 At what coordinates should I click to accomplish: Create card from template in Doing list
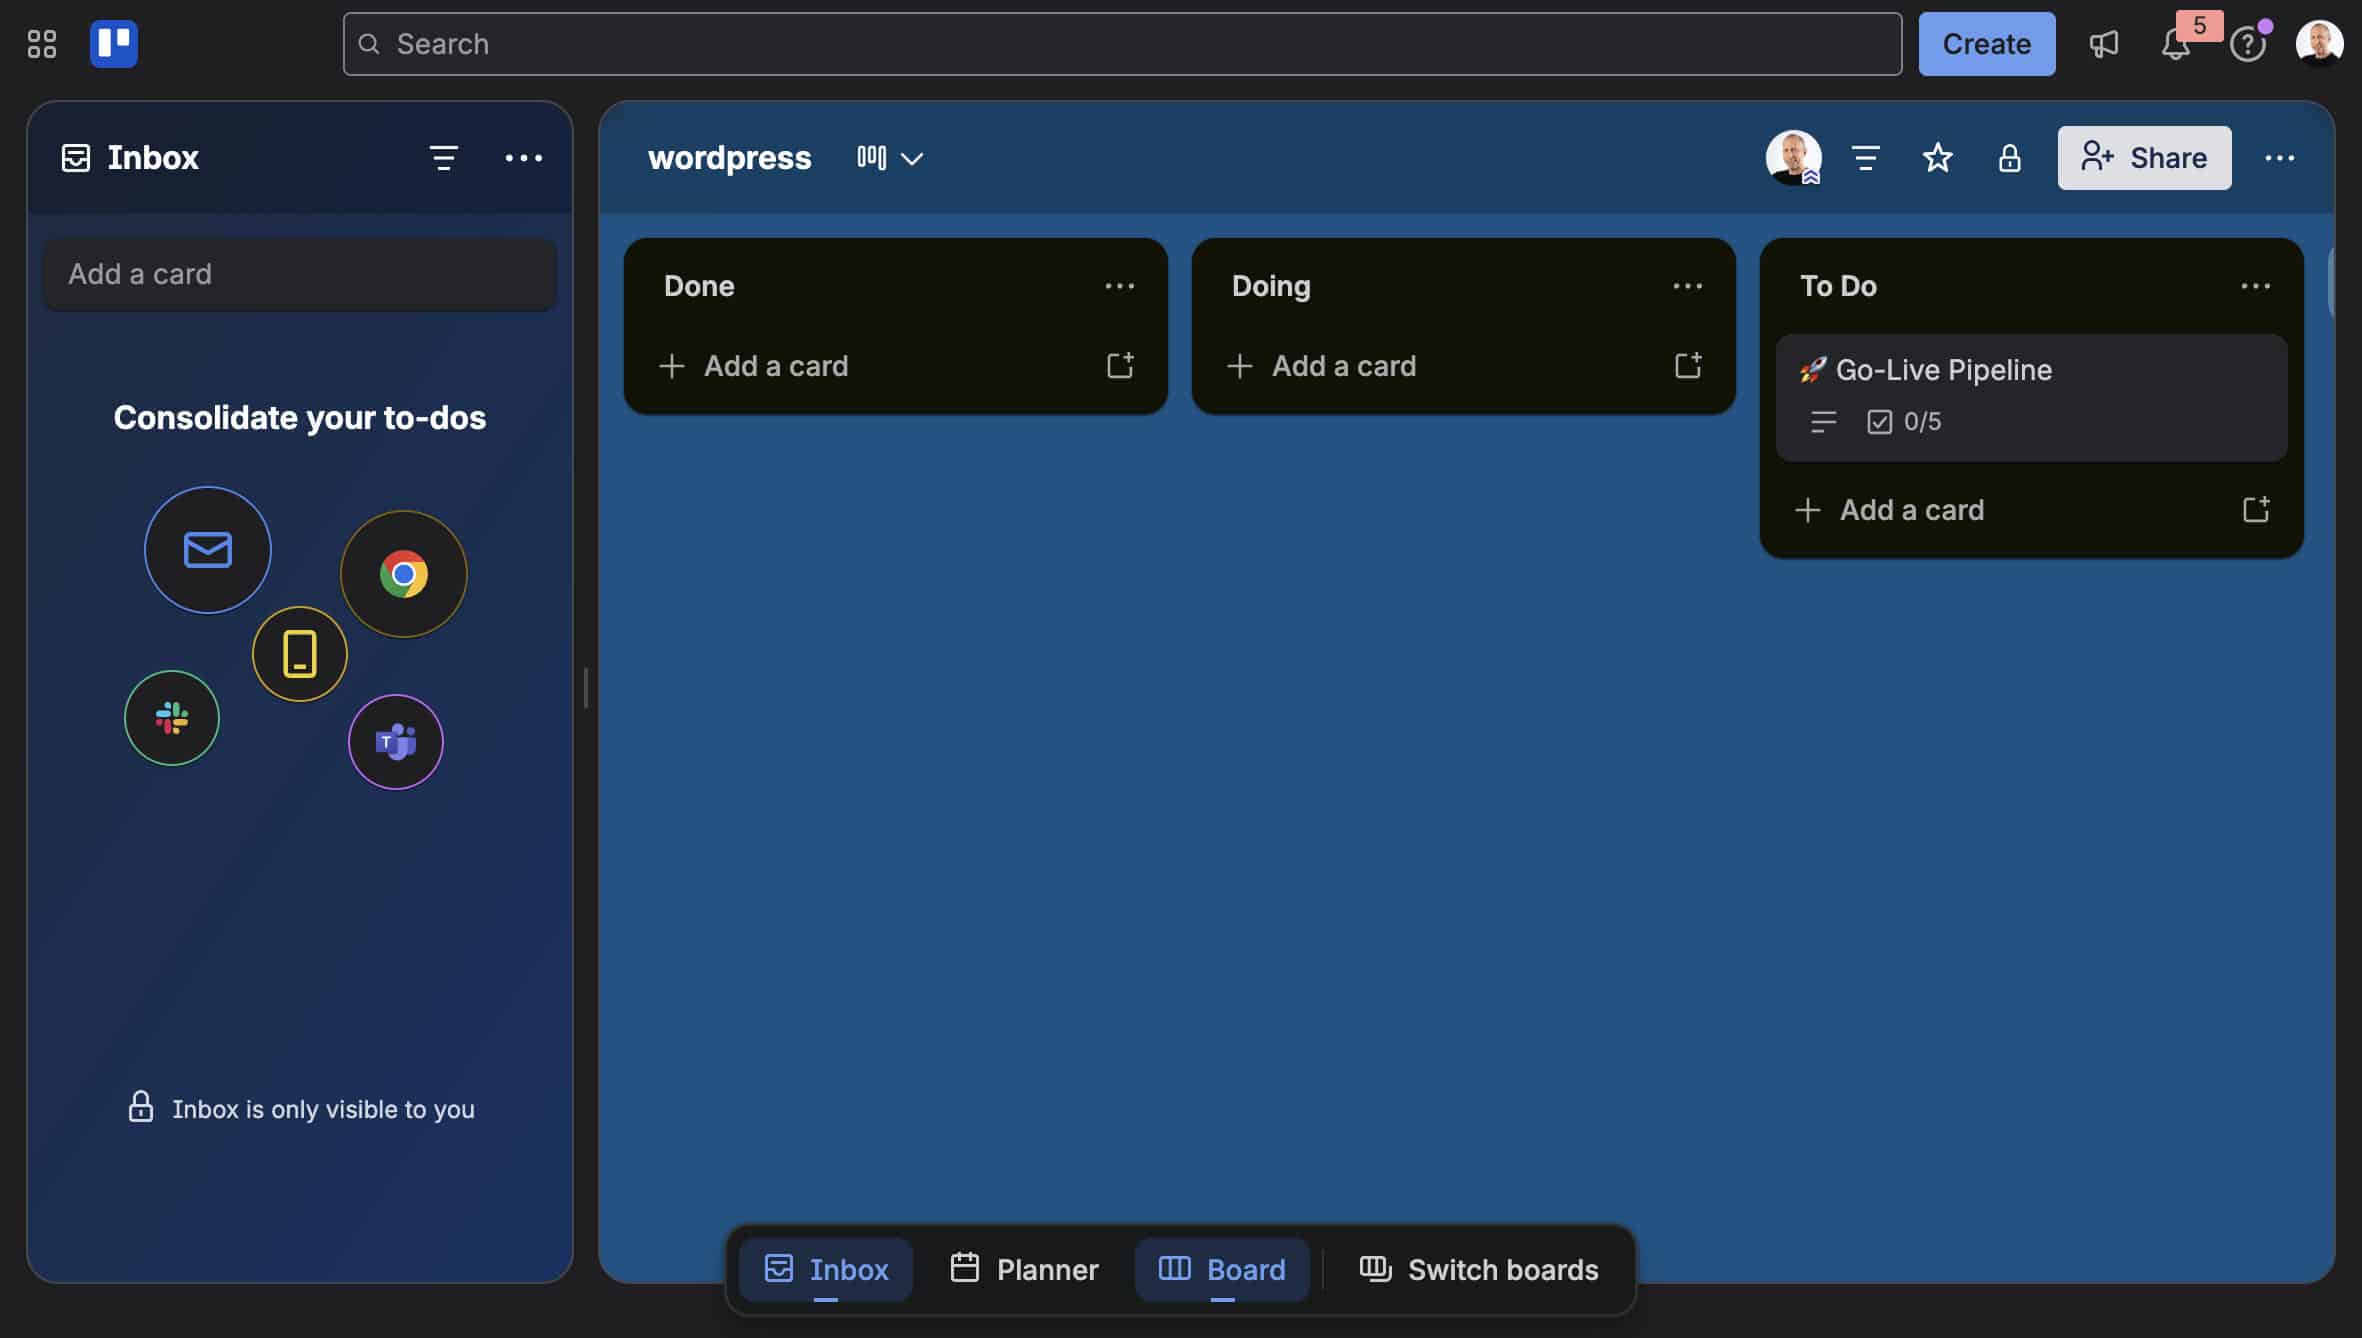[1688, 366]
